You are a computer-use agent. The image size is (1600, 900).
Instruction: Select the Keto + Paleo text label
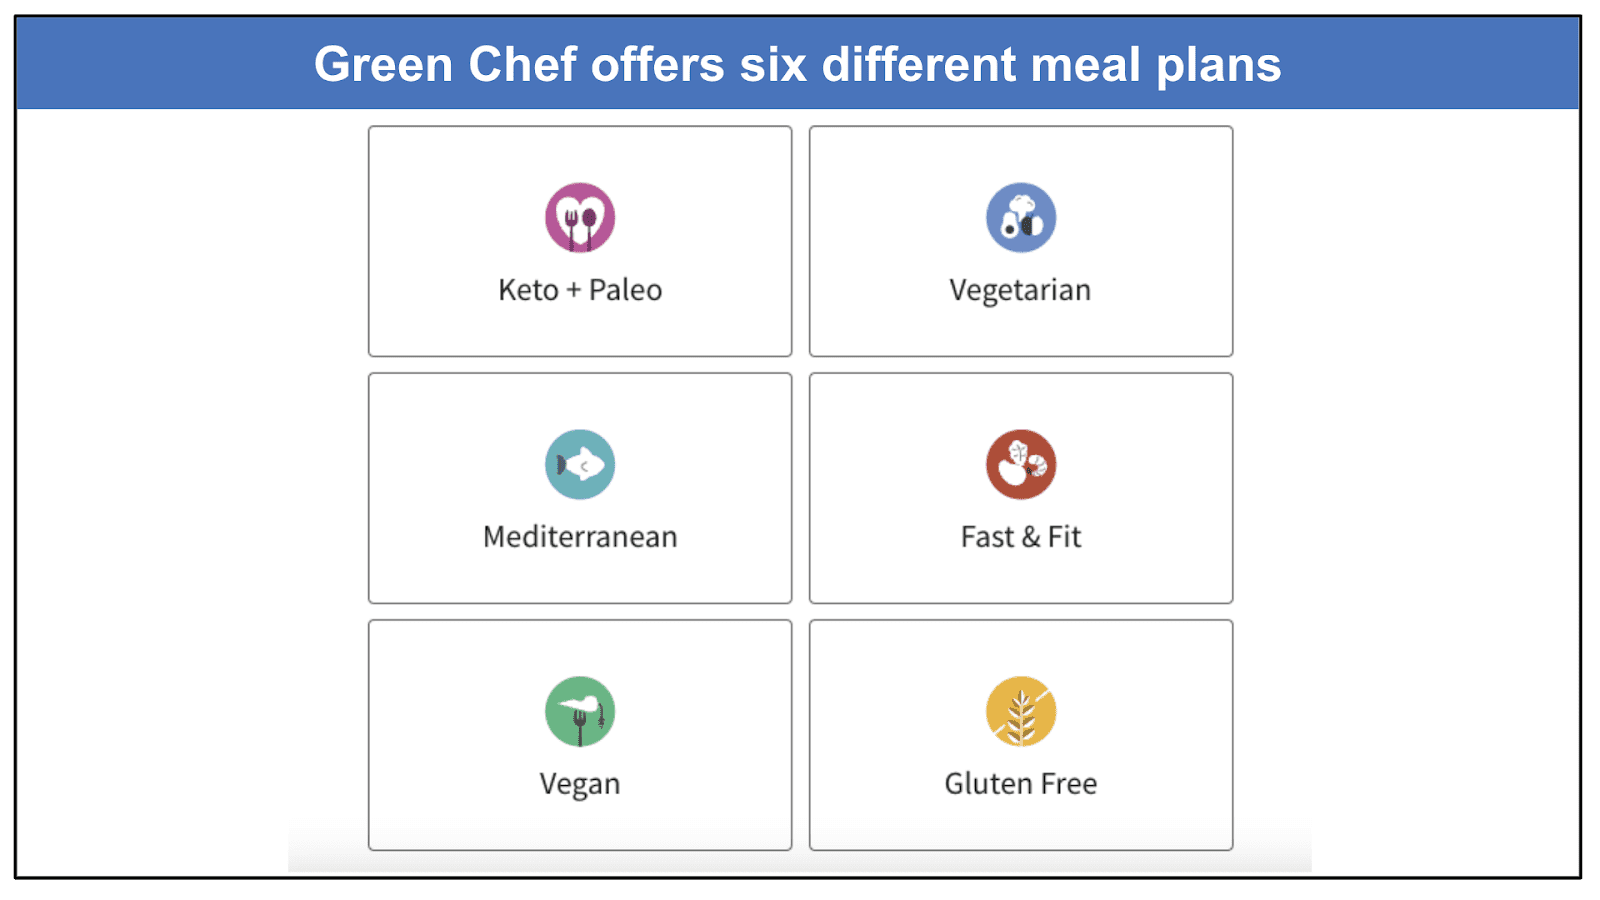pyautogui.click(x=580, y=290)
